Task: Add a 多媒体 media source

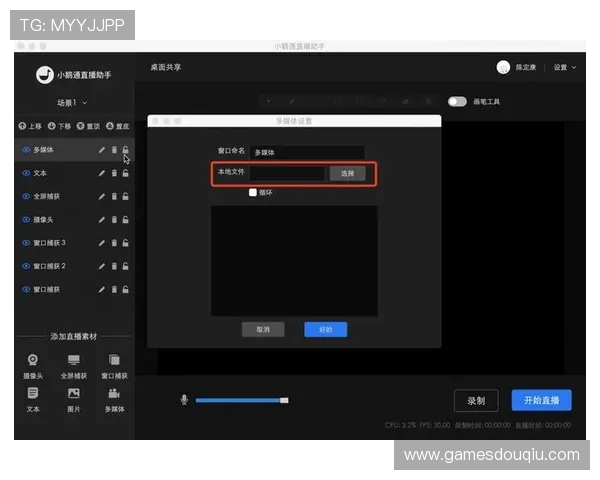Action: tap(114, 399)
